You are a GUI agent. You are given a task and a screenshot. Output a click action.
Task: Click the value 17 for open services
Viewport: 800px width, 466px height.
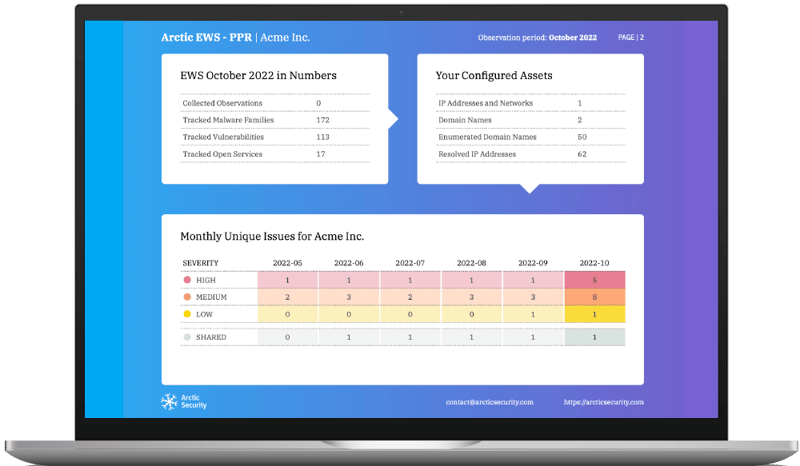320,154
